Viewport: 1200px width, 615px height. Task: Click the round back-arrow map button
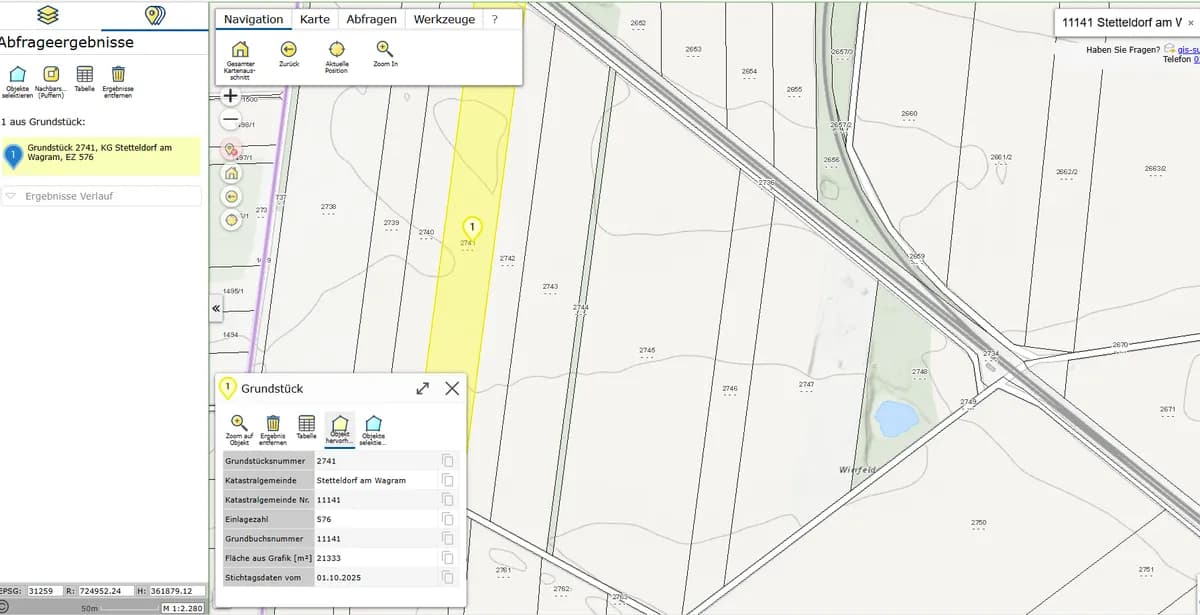231,196
